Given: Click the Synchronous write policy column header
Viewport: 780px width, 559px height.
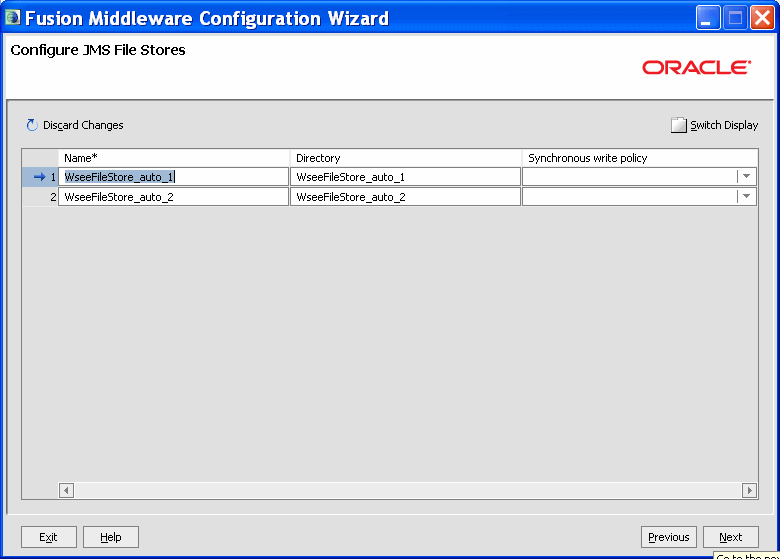Looking at the screenshot, I should click(x=640, y=158).
